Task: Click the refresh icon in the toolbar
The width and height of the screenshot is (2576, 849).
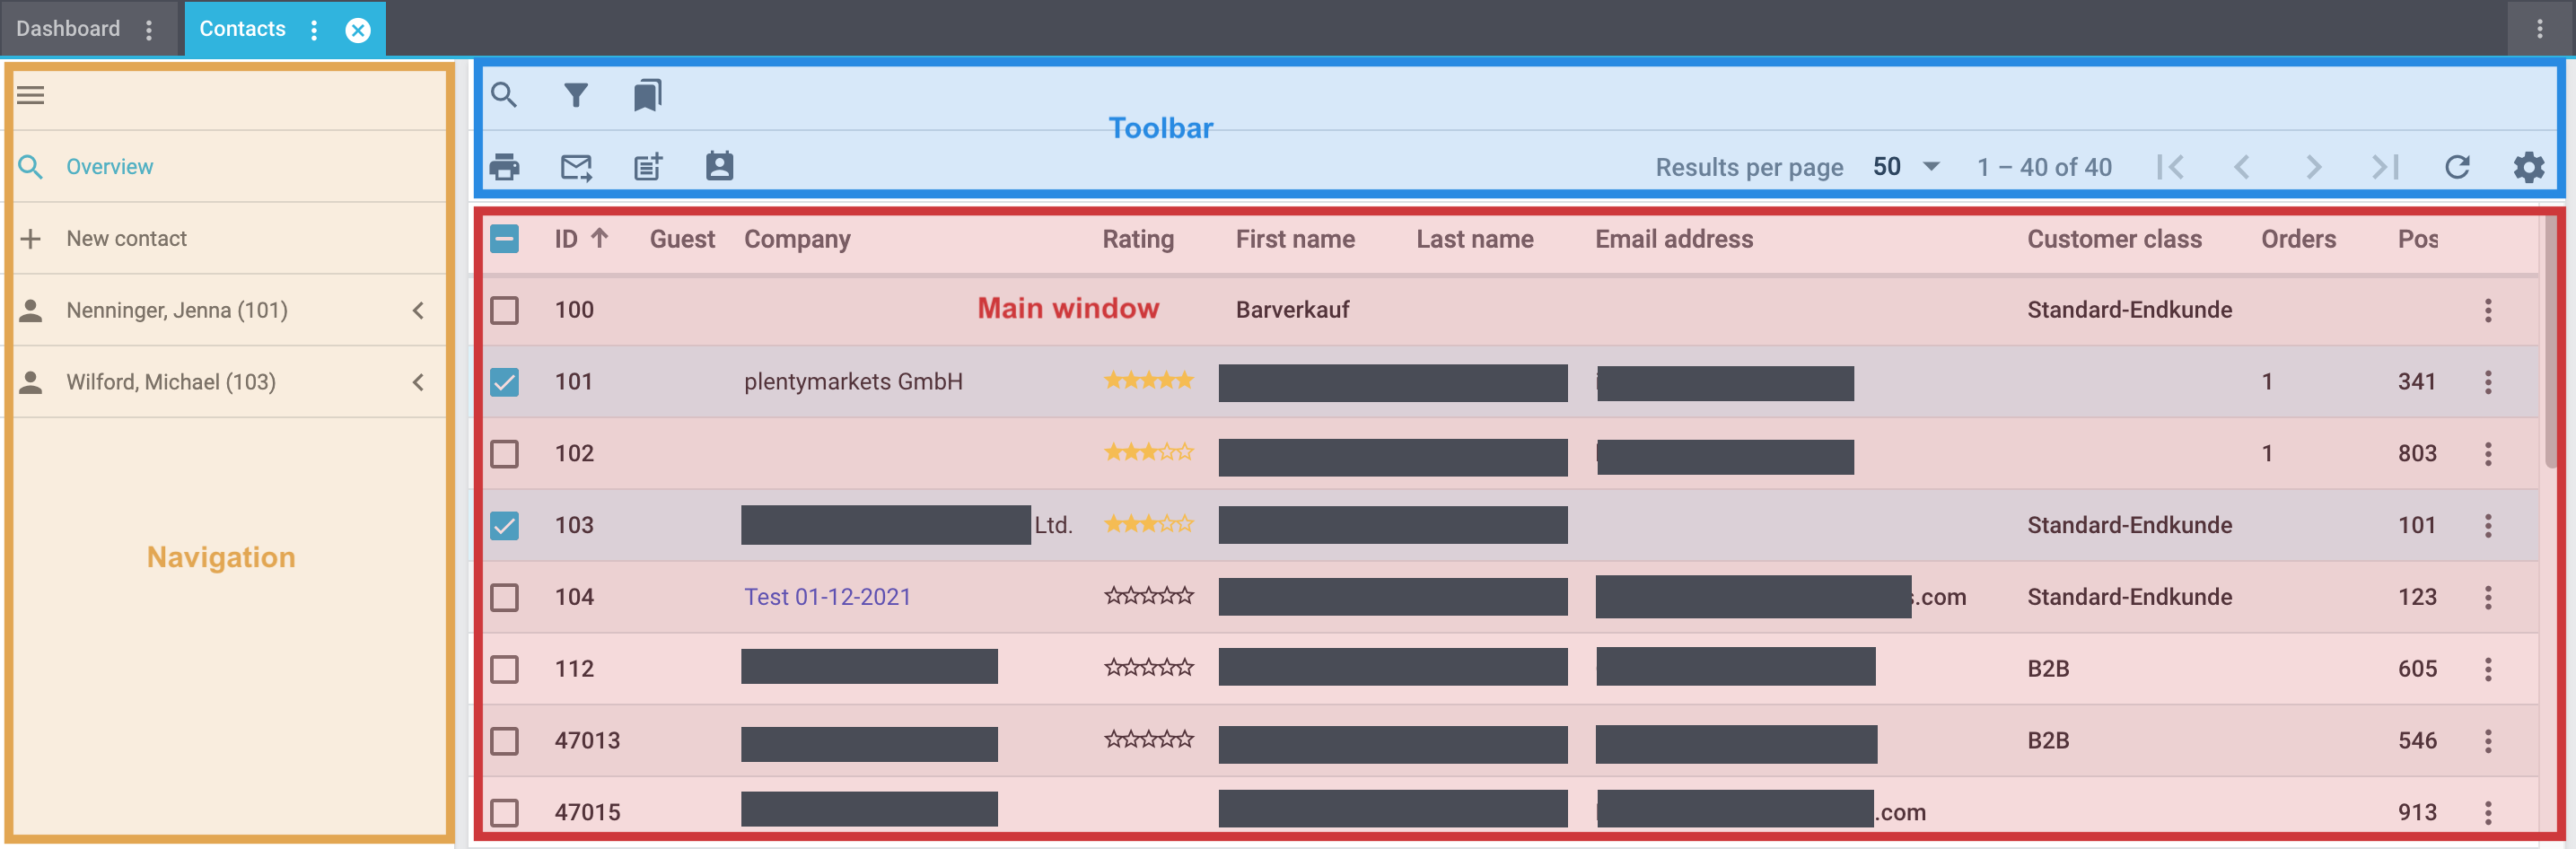Action: 2457,167
